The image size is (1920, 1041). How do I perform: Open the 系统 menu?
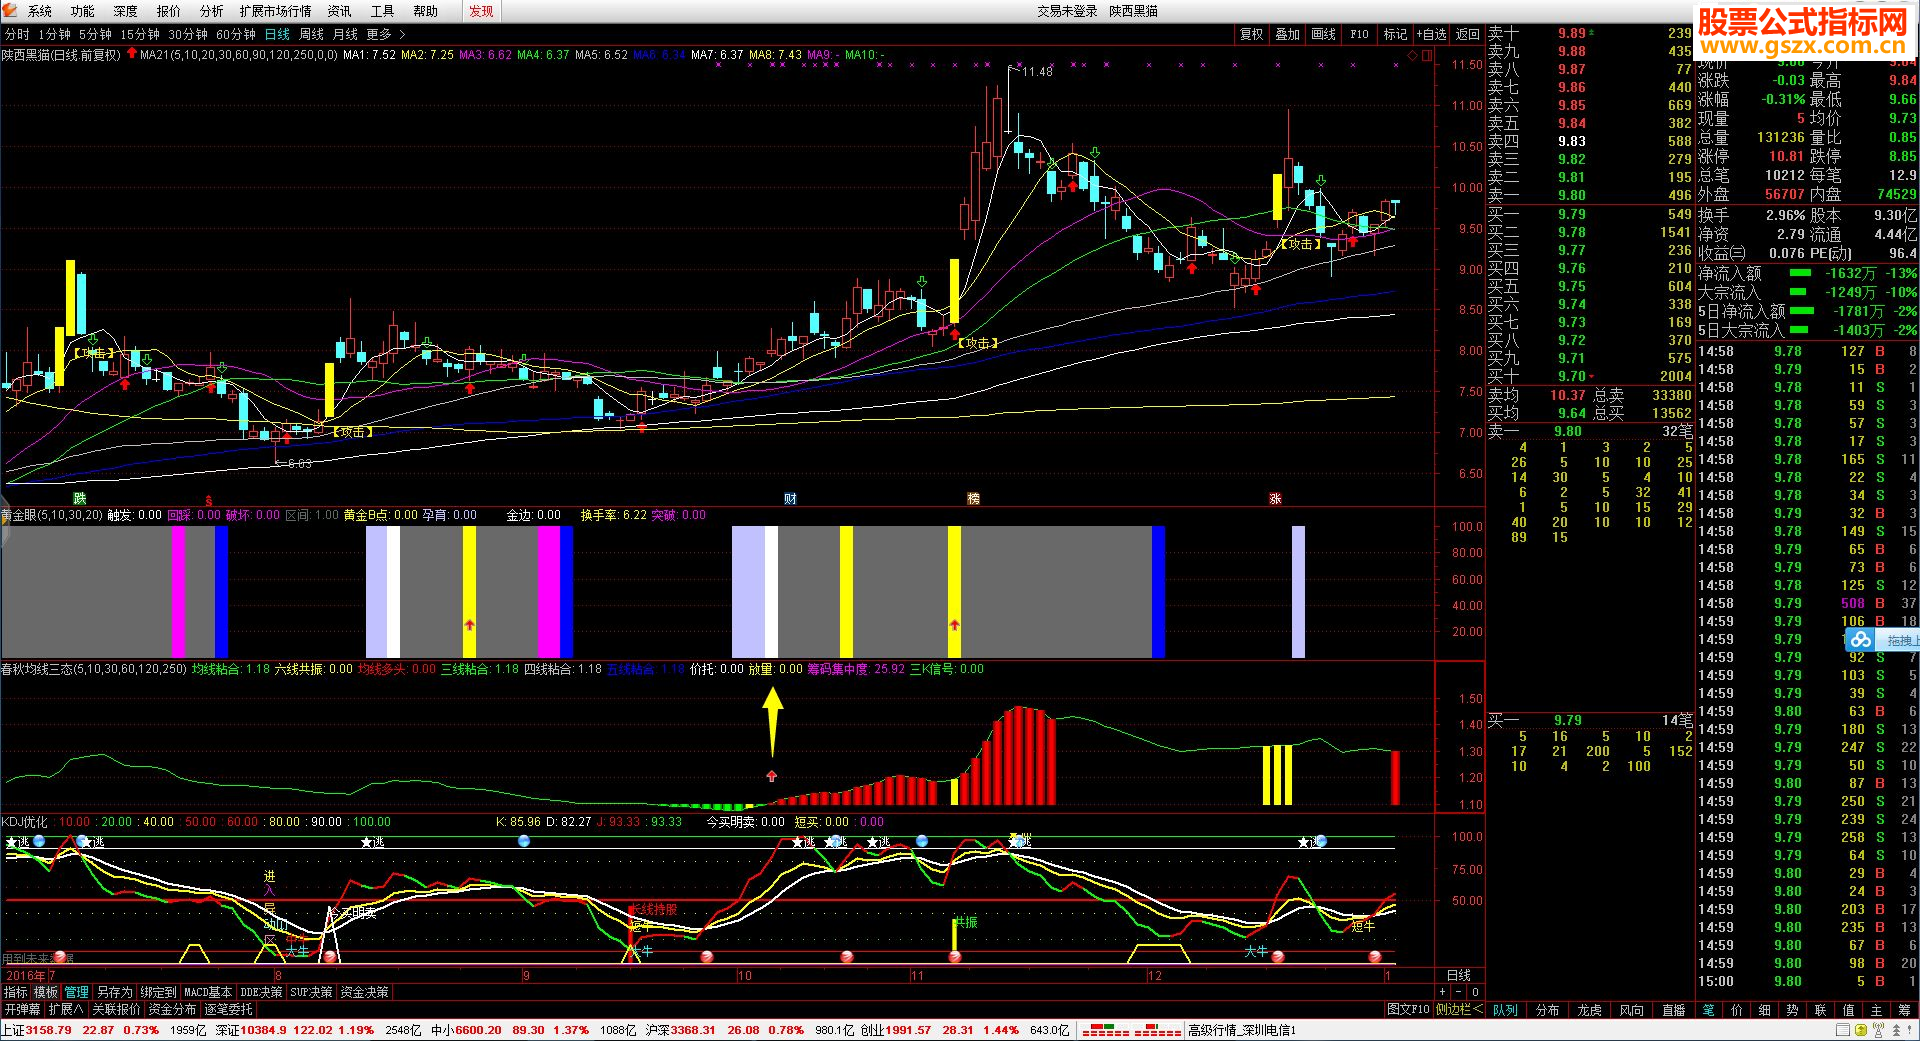coord(40,11)
